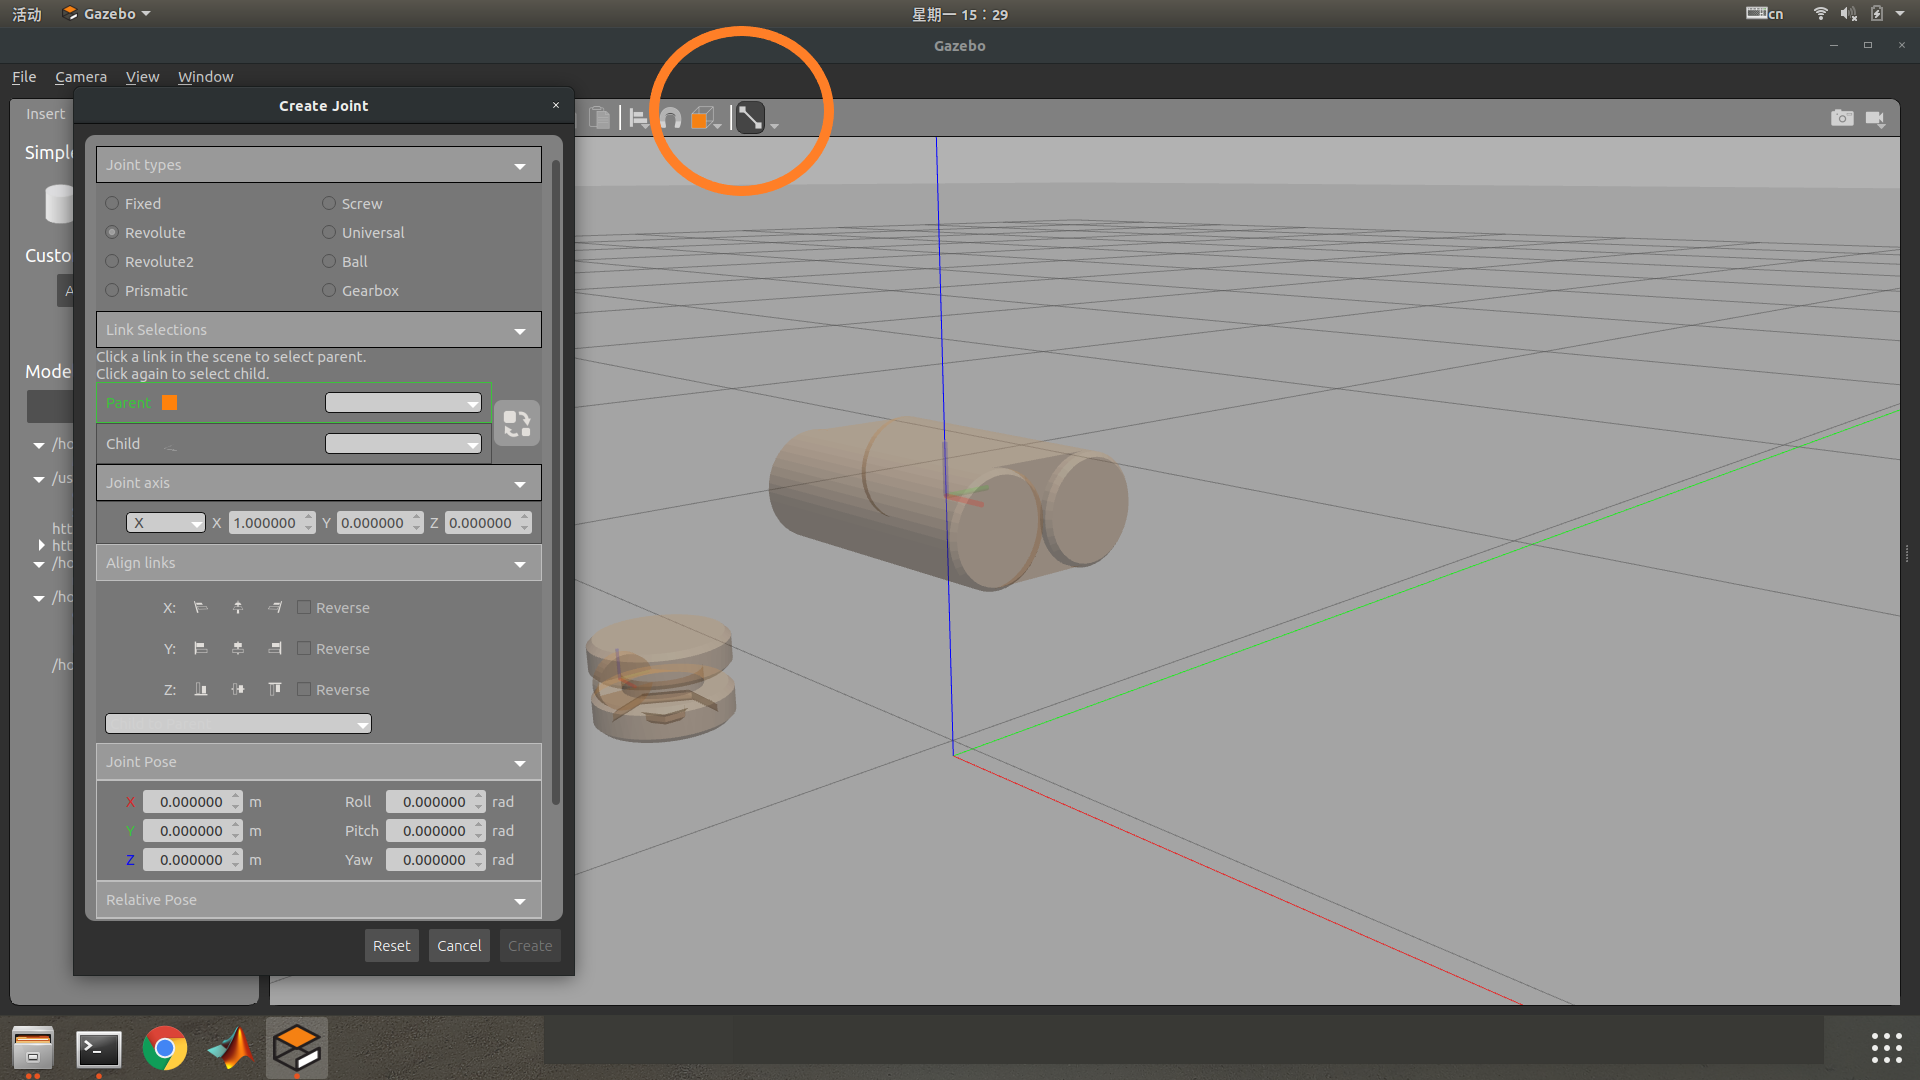The height and width of the screenshot is (1080, 1920).
Task: Select the Prismatic joint type
Action: (112, 290)
